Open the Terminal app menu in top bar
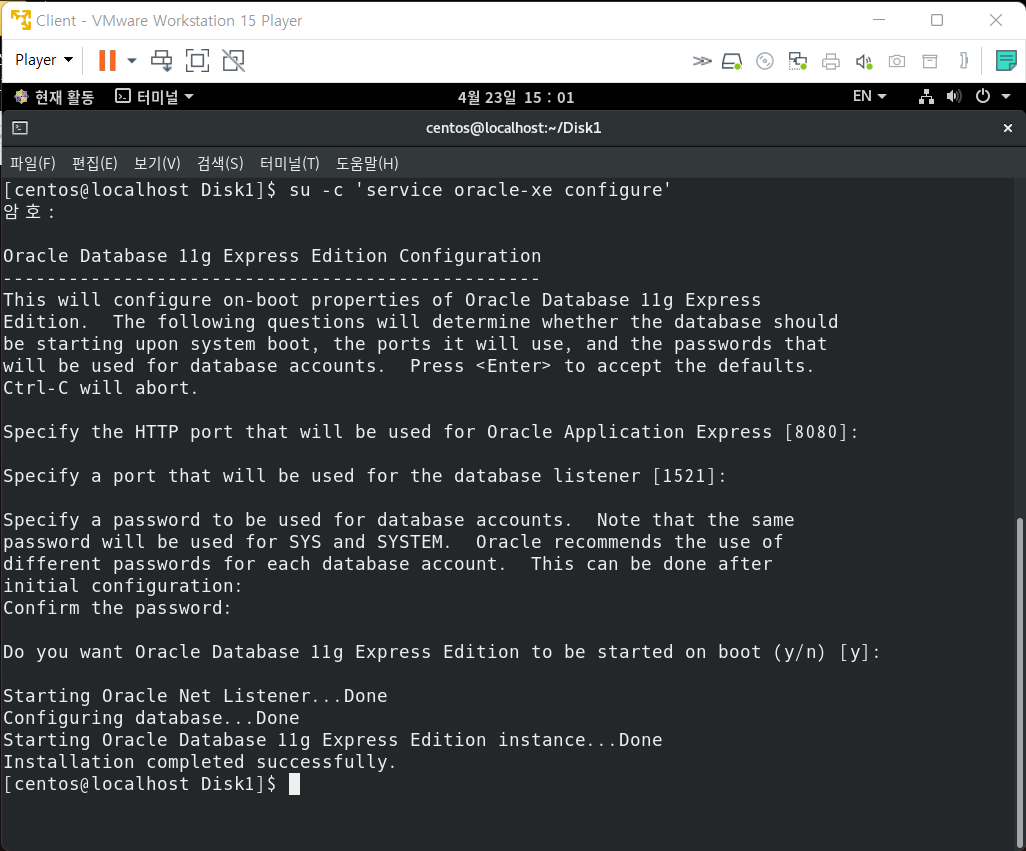The height and width of the screenshot is (851, 1026). [154, 97]
